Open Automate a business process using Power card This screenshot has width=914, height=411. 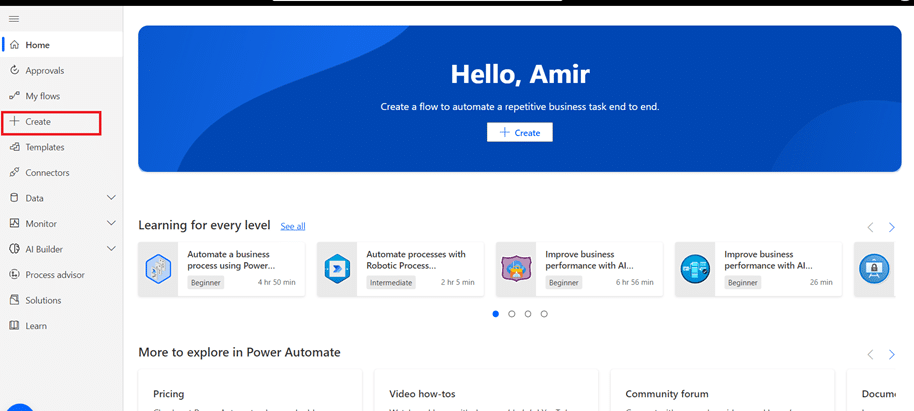pos(222,269)
